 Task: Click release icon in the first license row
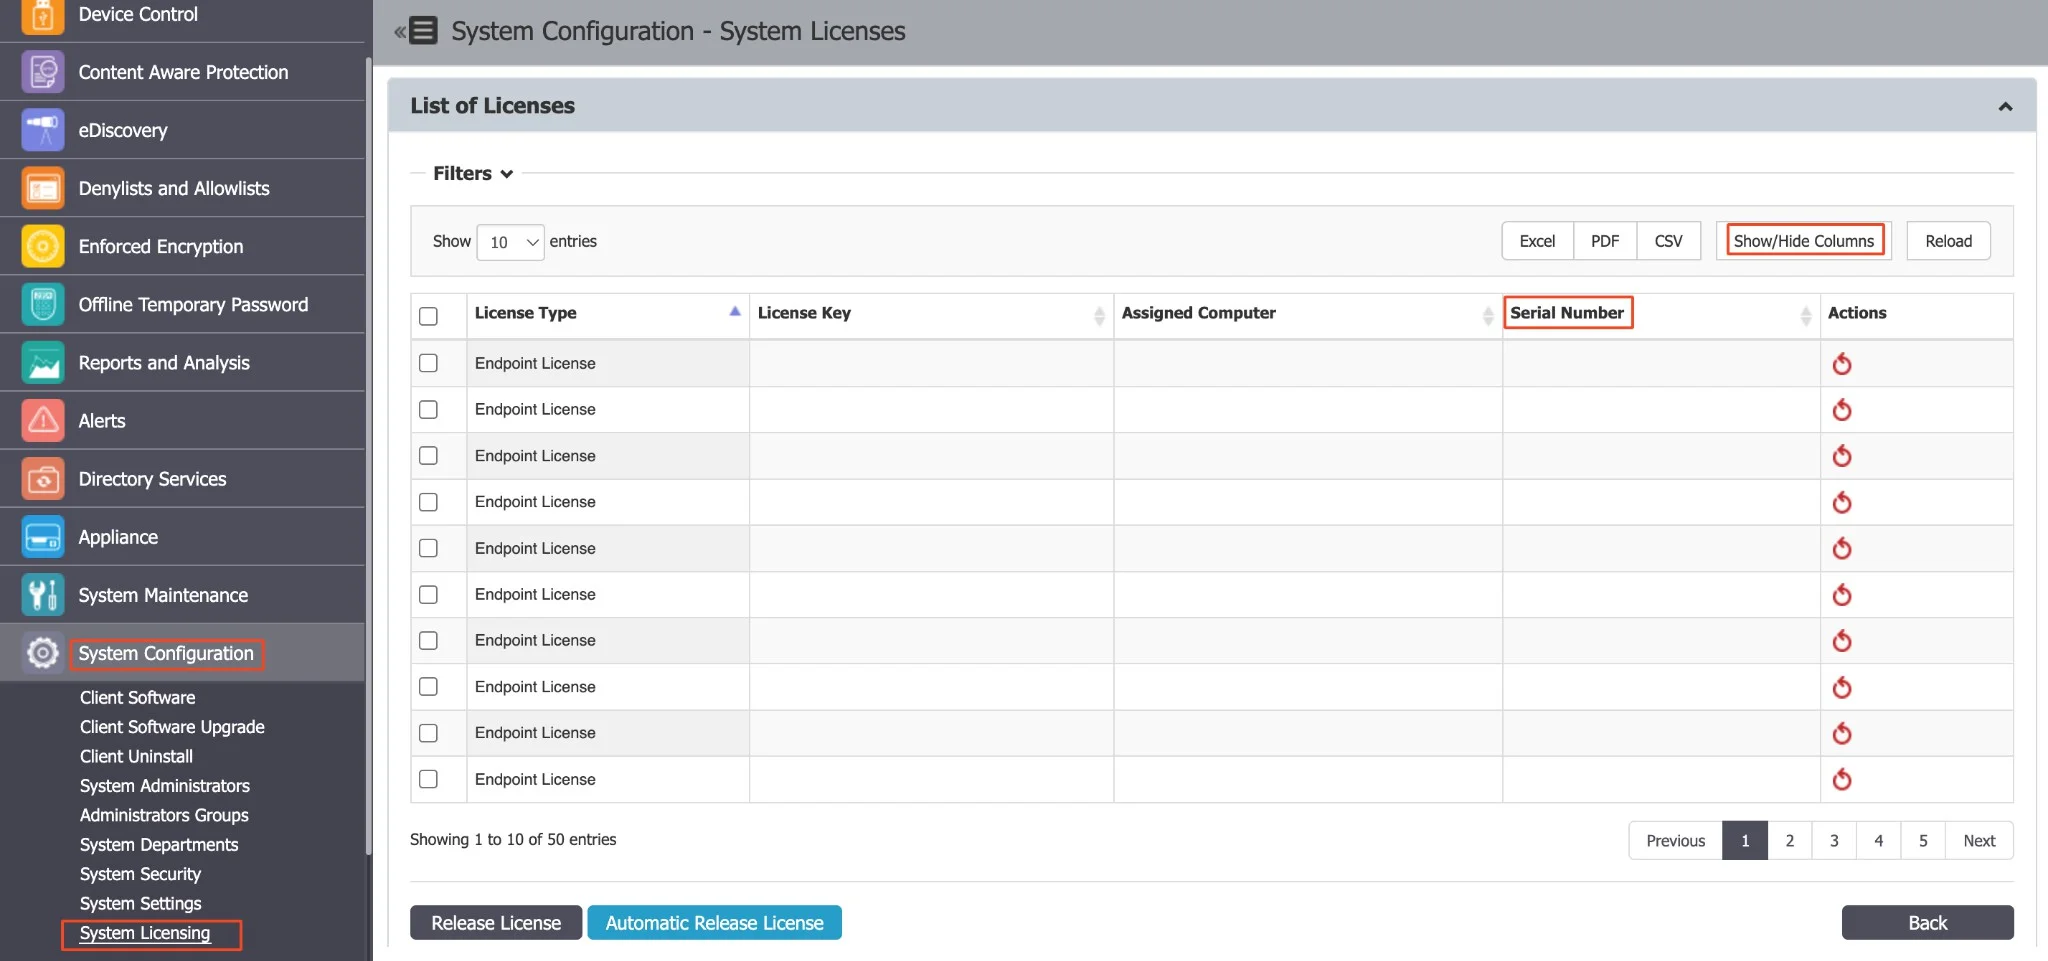pyautogui.click(x=1841, y=363)
